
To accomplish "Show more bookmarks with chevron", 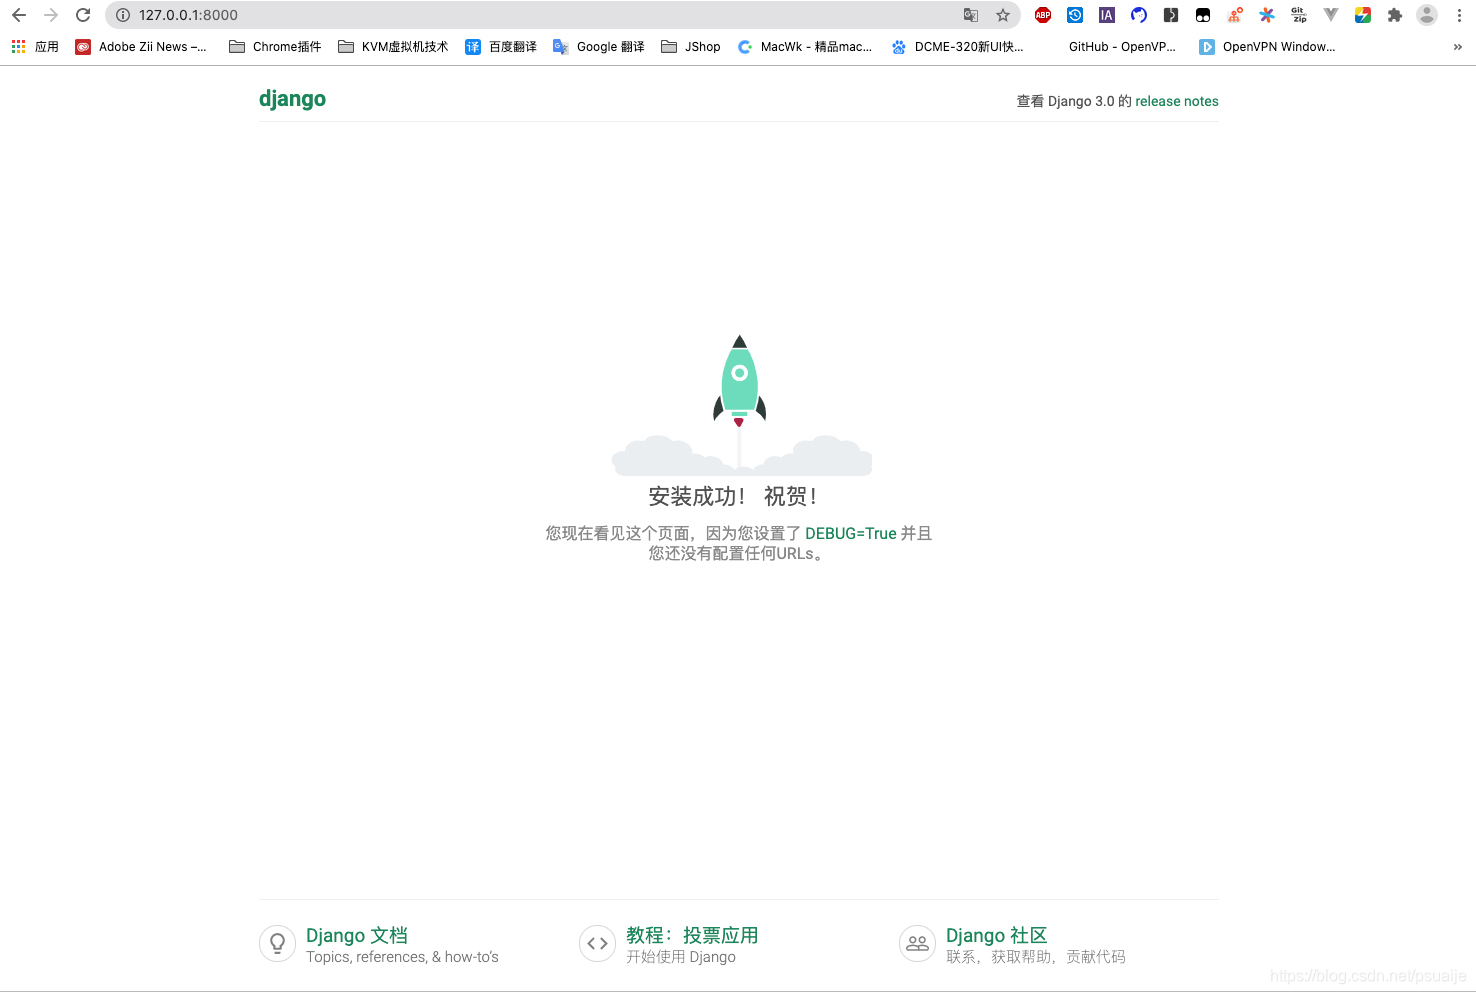I will 1457,47.
